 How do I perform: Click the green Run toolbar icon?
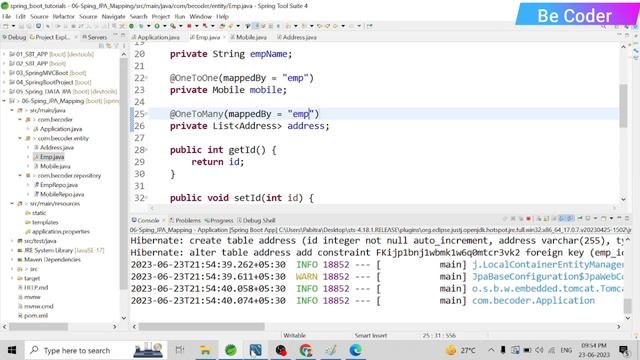pyautogui.click(x=157, y=26)
